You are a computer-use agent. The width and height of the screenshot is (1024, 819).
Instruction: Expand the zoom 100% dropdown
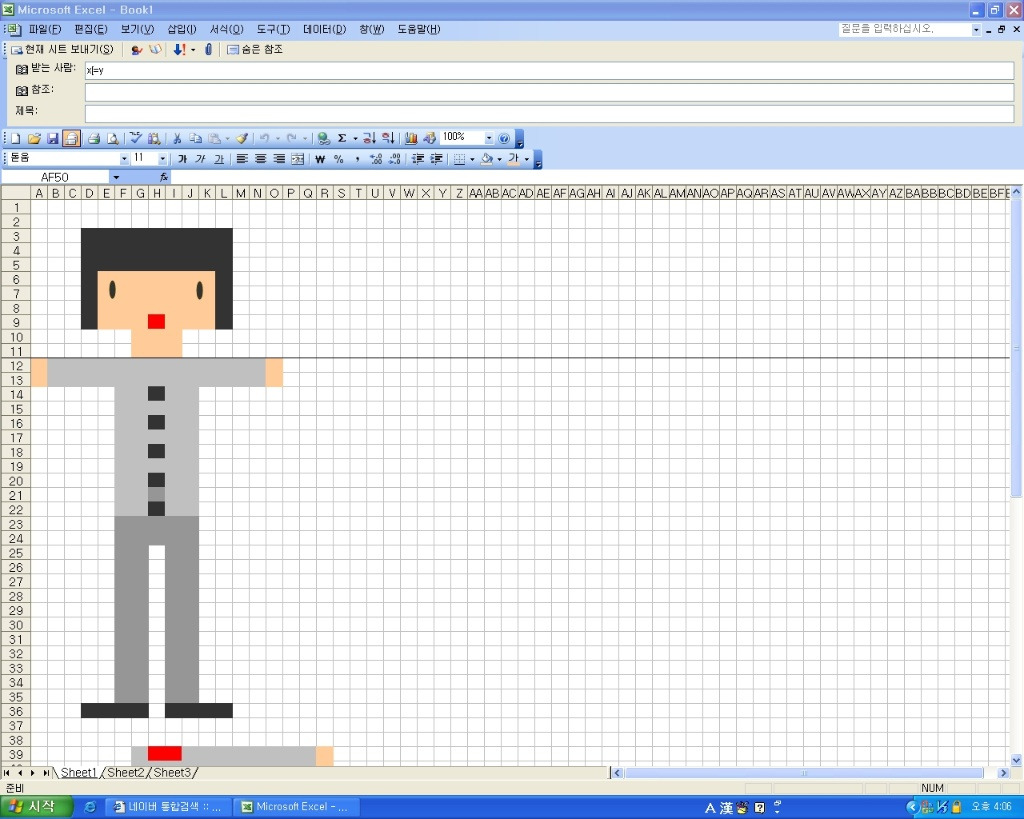click(x=488, y=138)
